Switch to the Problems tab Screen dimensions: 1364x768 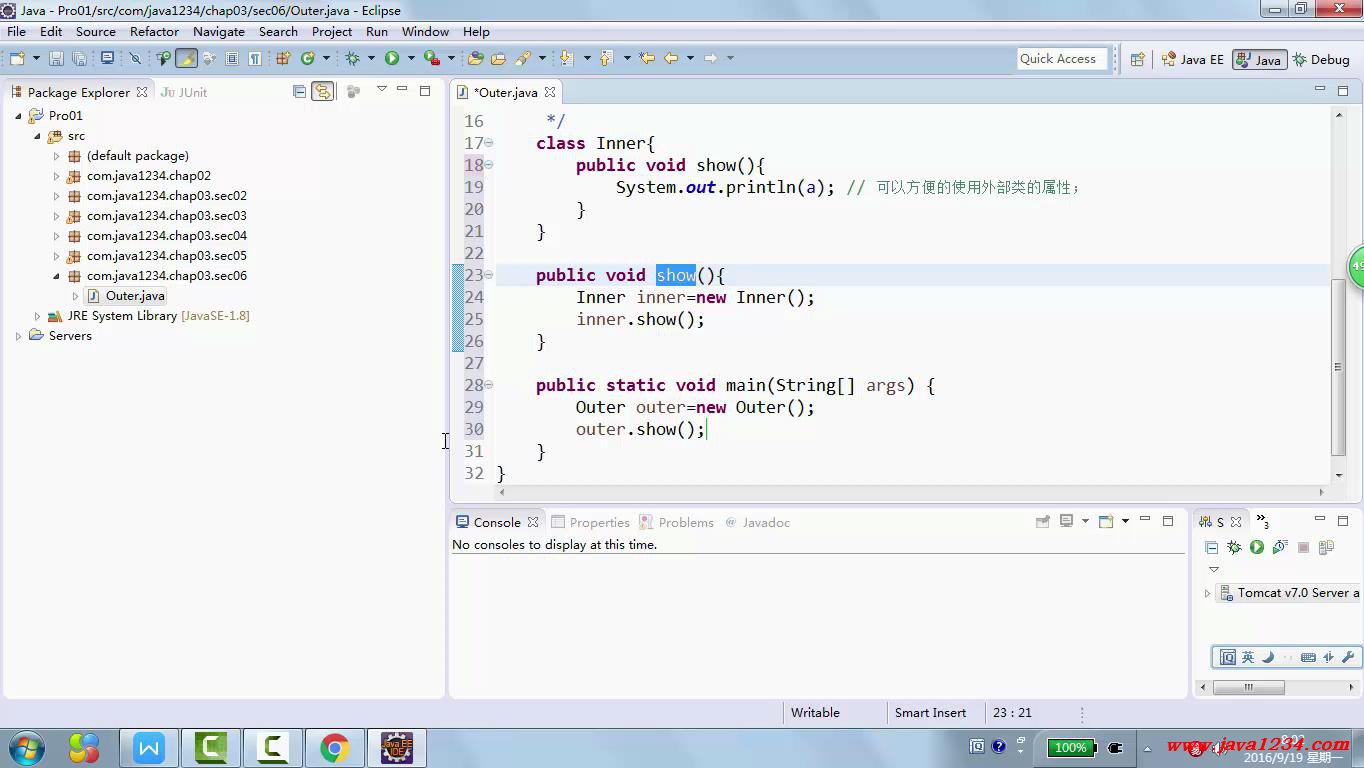click(x=677, y=522)
